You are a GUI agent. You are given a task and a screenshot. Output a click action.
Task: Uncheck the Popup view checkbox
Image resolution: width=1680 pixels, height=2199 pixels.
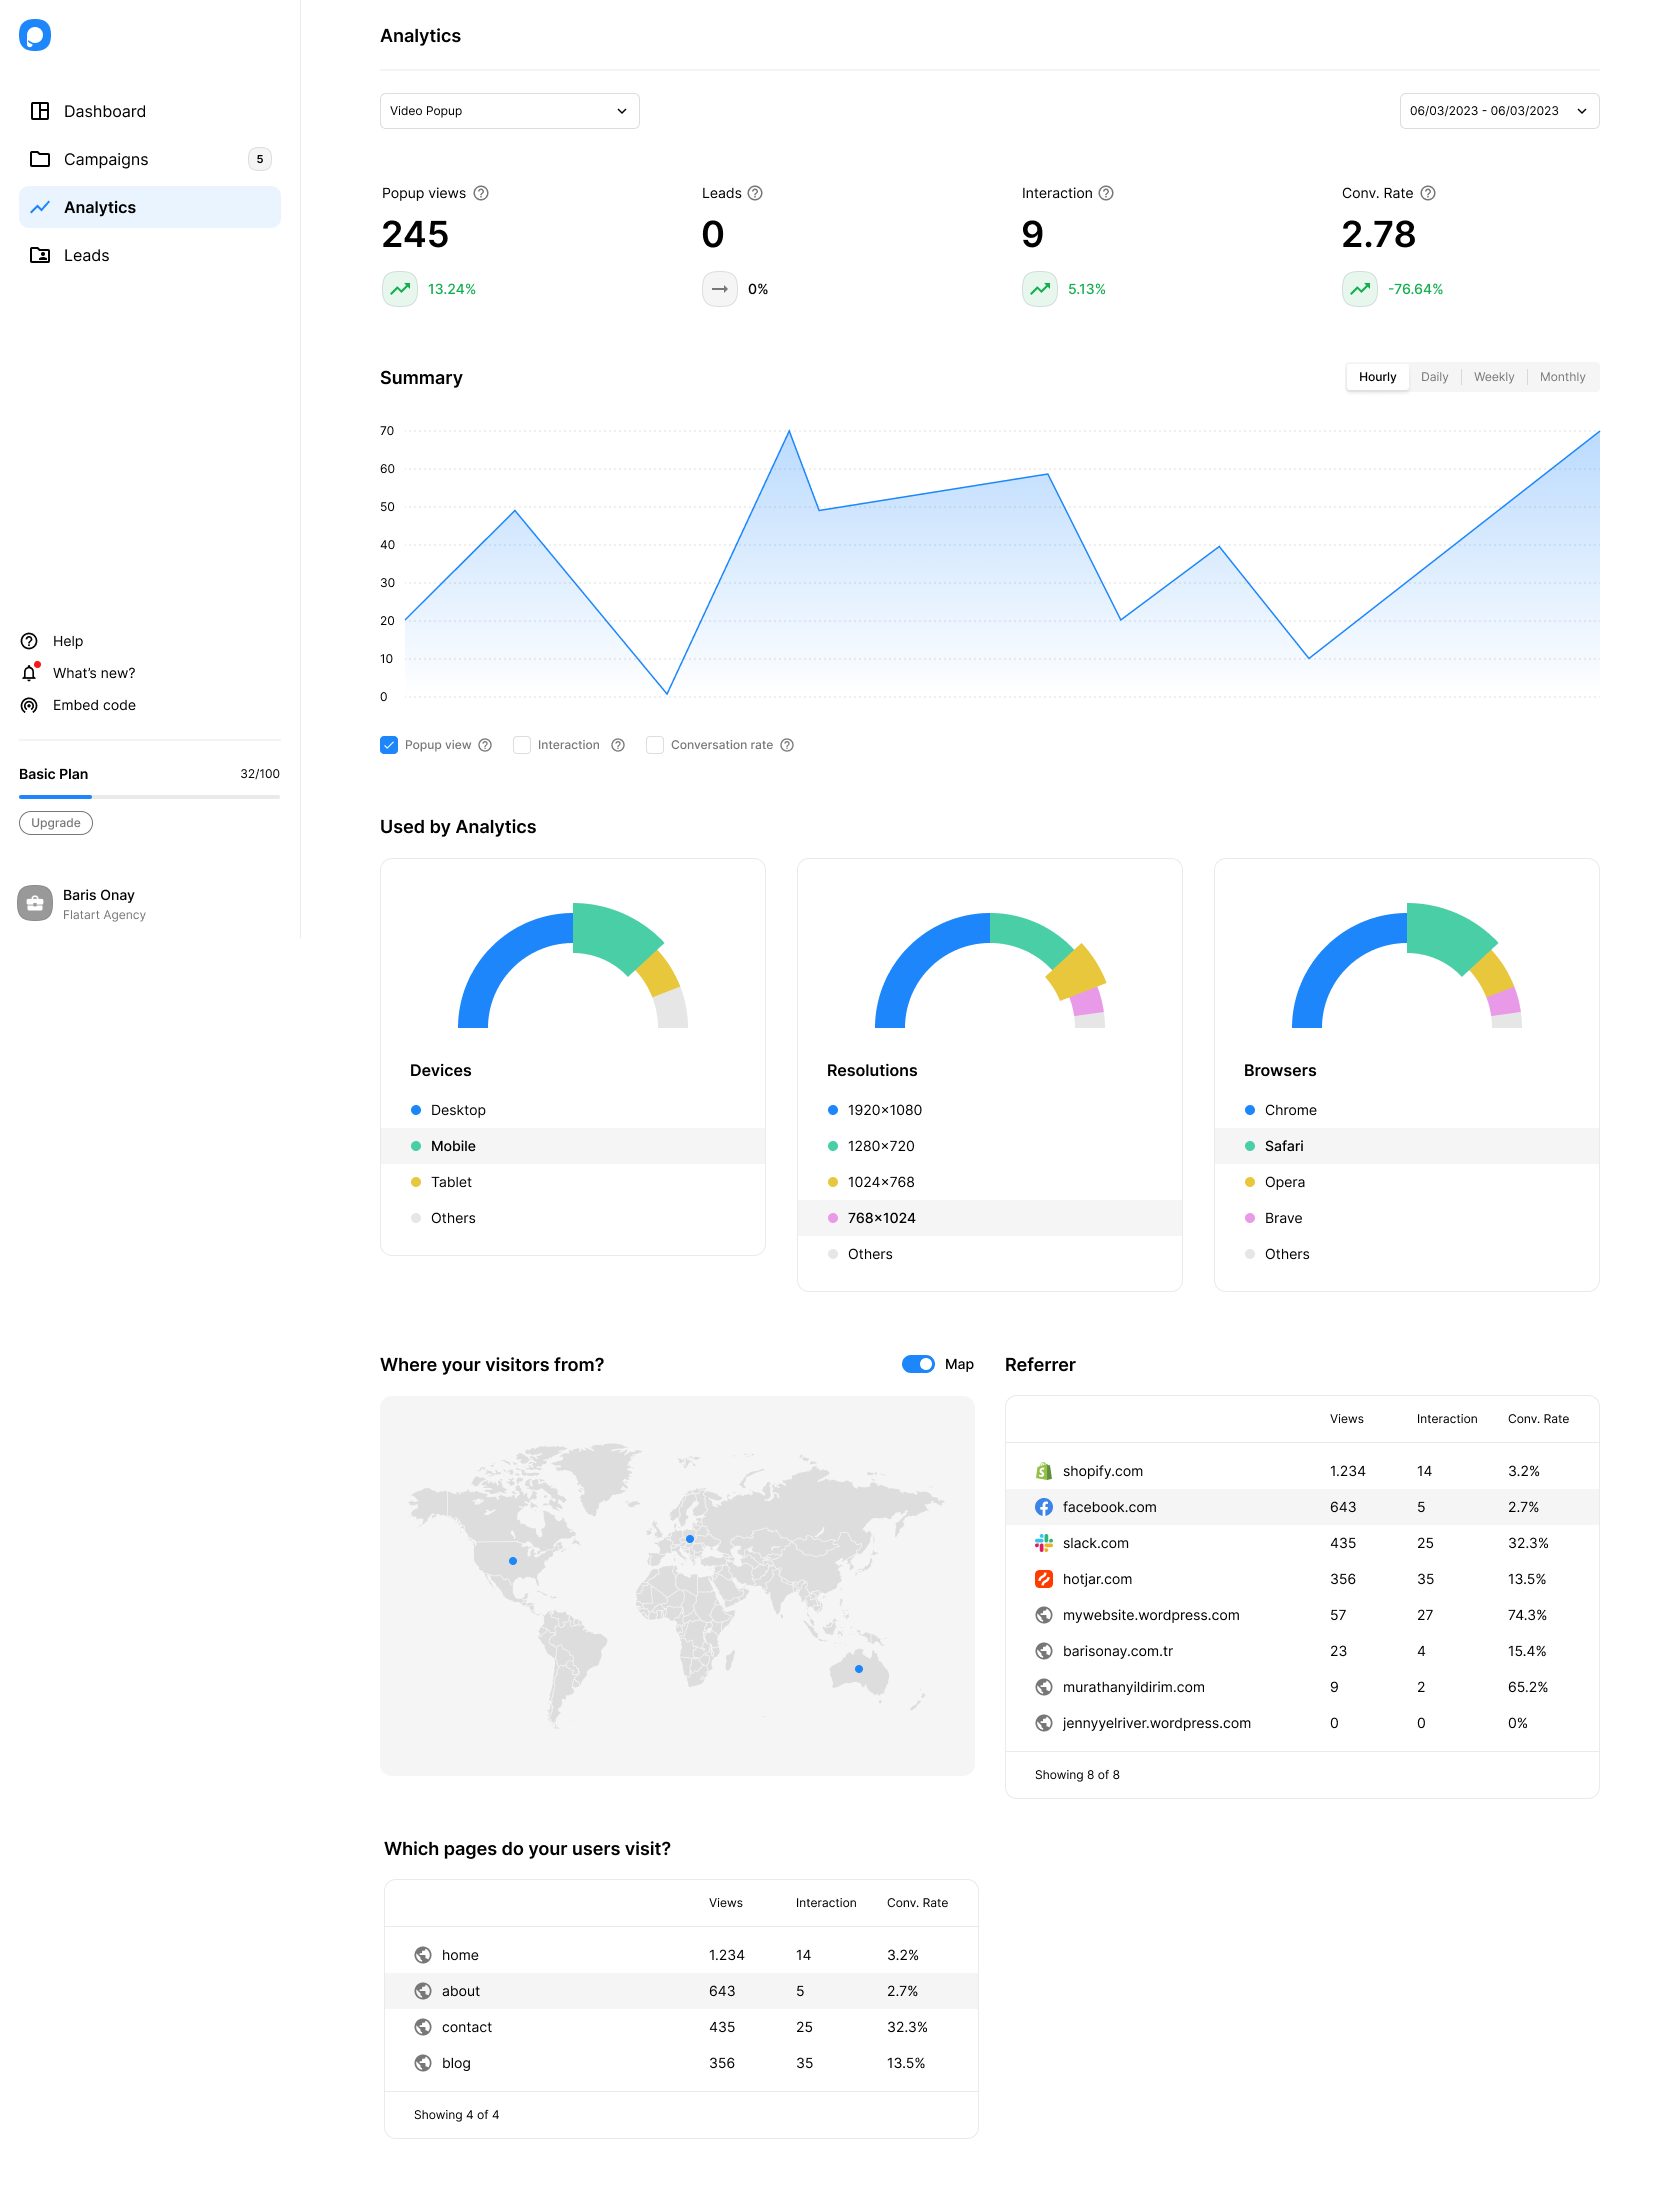(x=389, y=744)
